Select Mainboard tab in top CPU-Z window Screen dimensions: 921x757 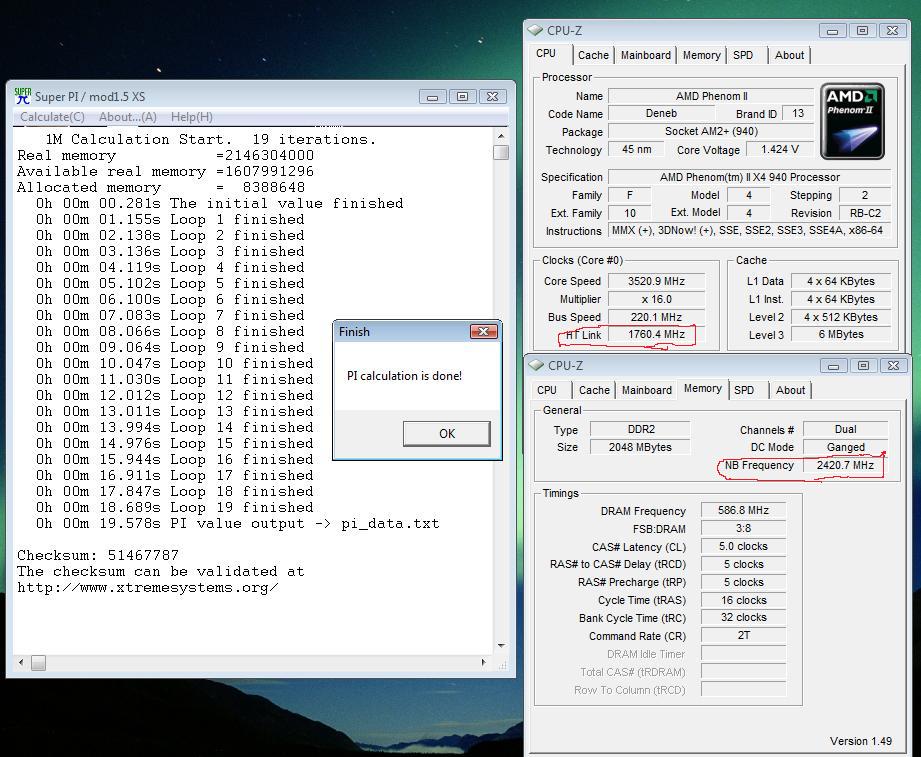pyautogui.click(x=646, y=55)
